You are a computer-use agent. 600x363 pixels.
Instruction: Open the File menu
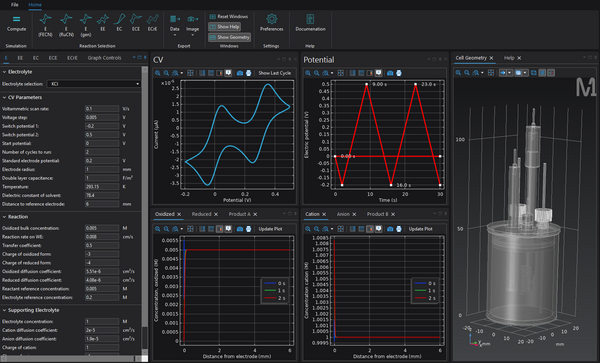[x=15, y=5]
